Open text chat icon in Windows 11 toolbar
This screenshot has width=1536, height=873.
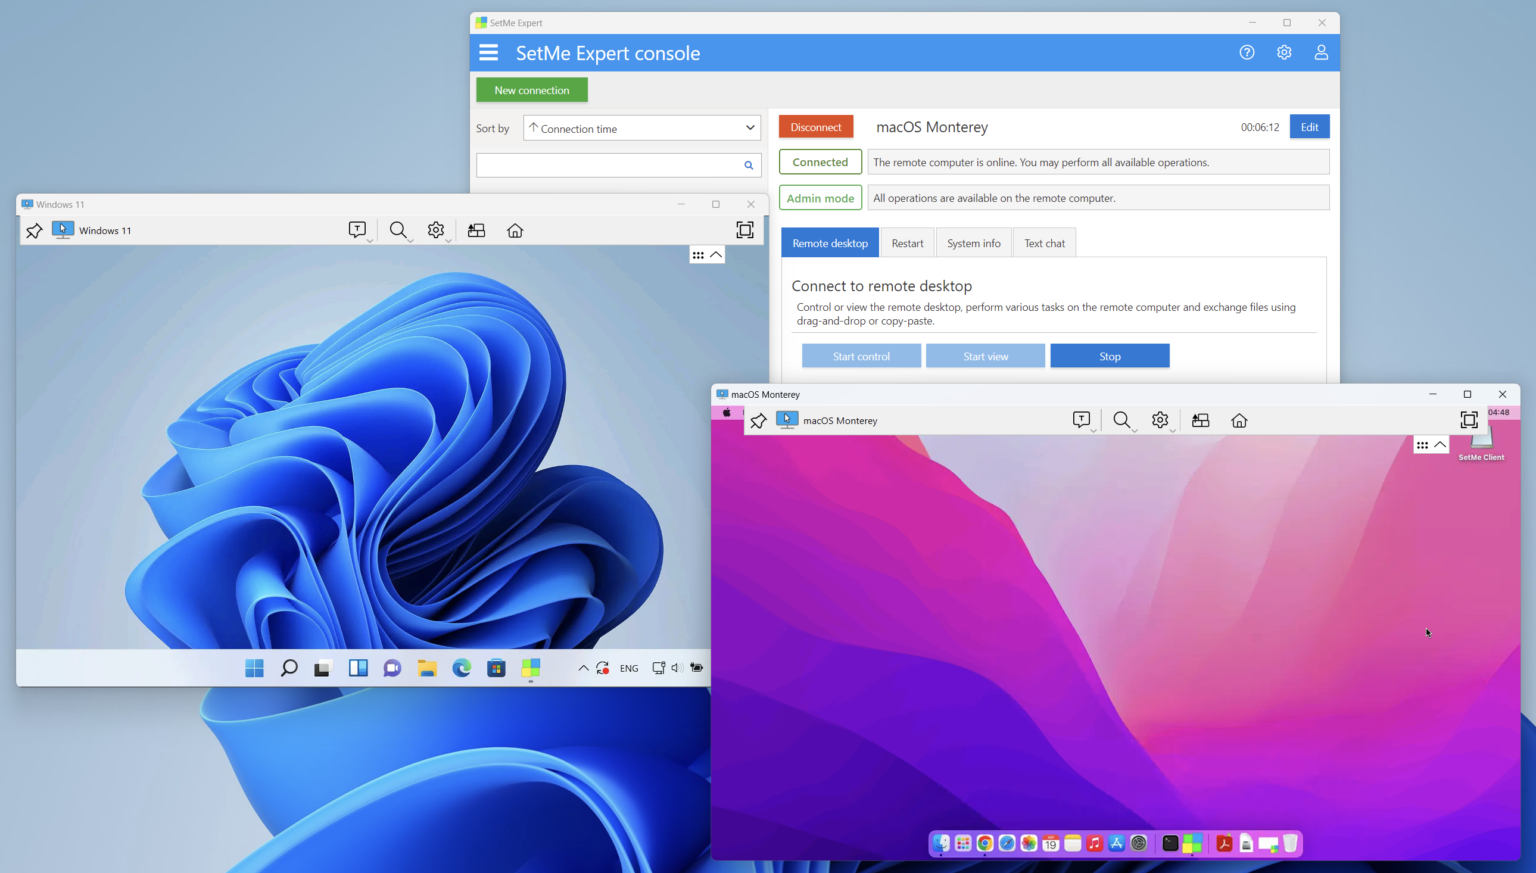tap(357, 230)
